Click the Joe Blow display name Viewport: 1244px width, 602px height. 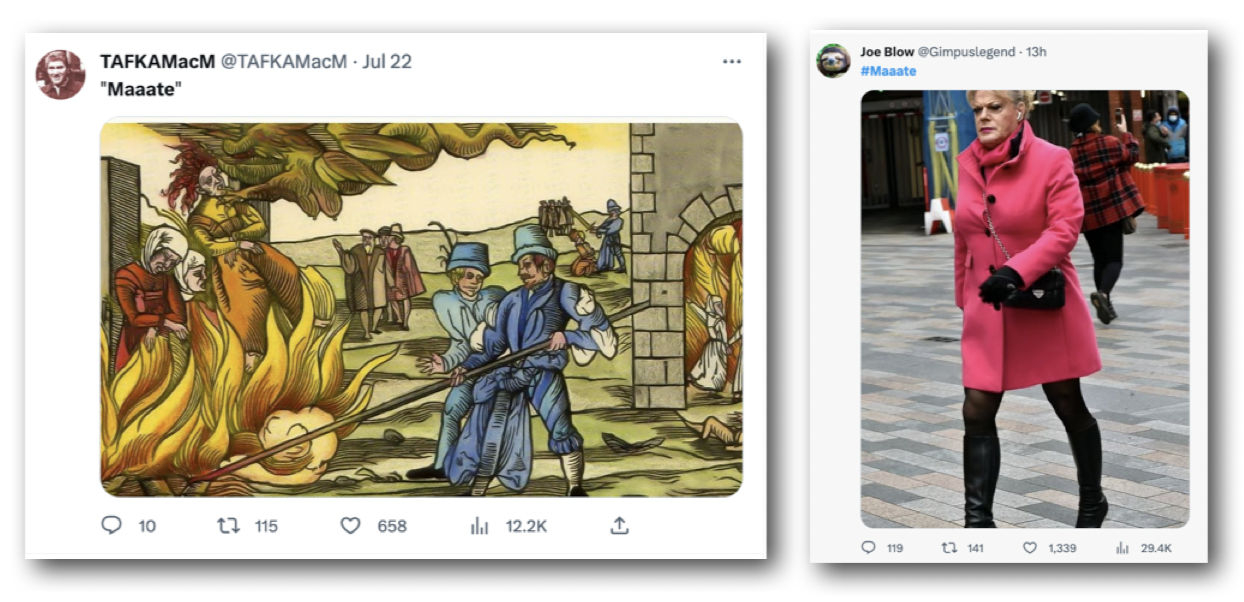[x=887, y=52]
